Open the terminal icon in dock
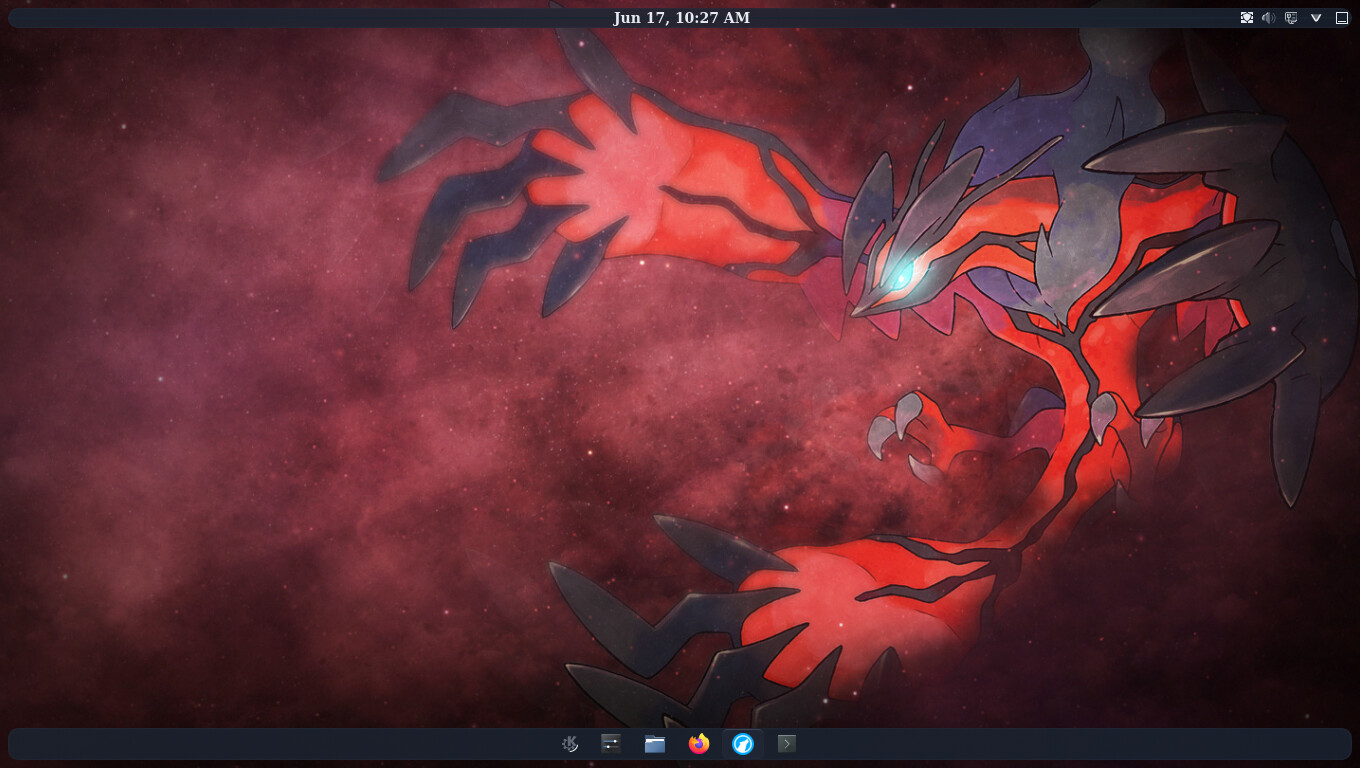 click(787, 743)
